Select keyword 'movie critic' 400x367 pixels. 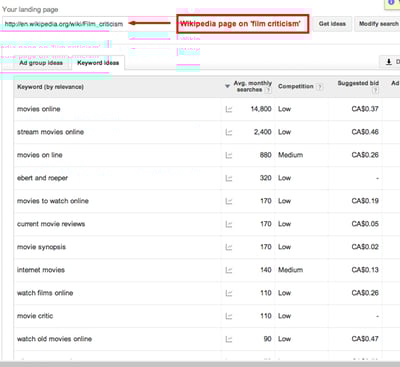tap(35, 316)
